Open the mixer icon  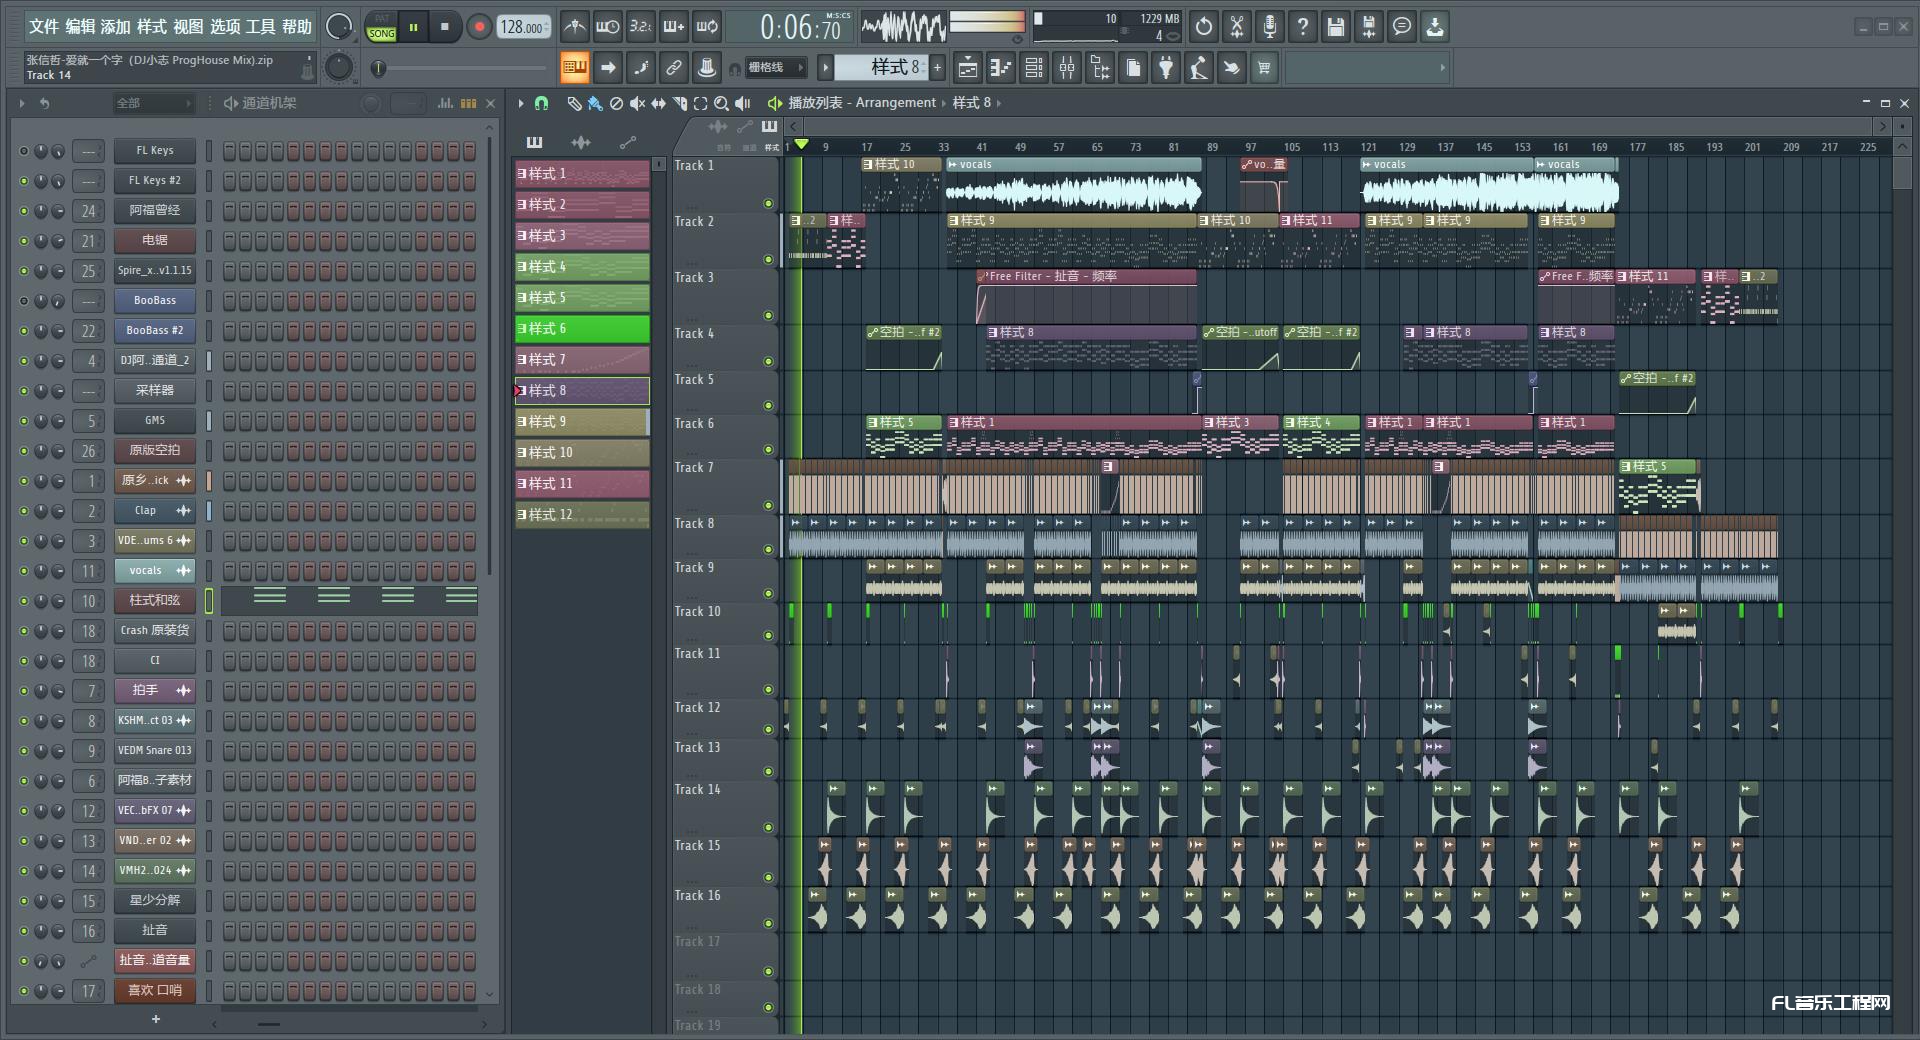[x=1067, y=68]
